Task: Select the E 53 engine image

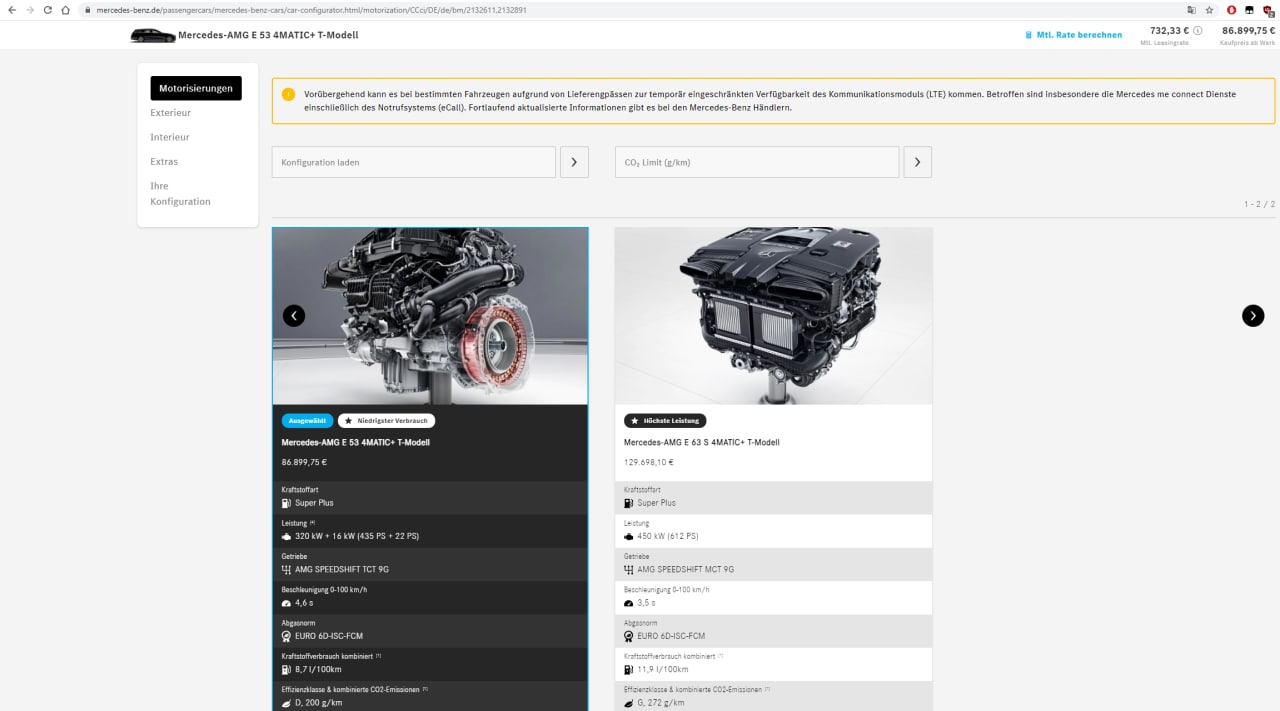Action: [x=430, y=316]
